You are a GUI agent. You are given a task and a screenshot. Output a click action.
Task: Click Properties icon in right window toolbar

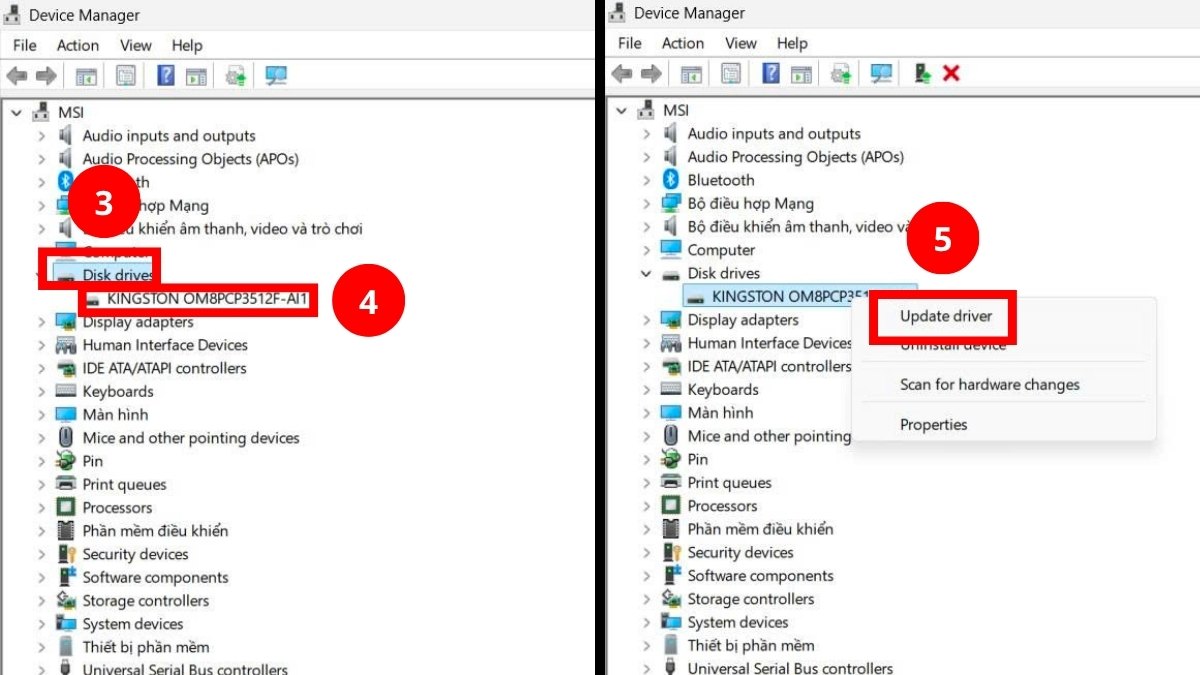click(x=731, y=73)
